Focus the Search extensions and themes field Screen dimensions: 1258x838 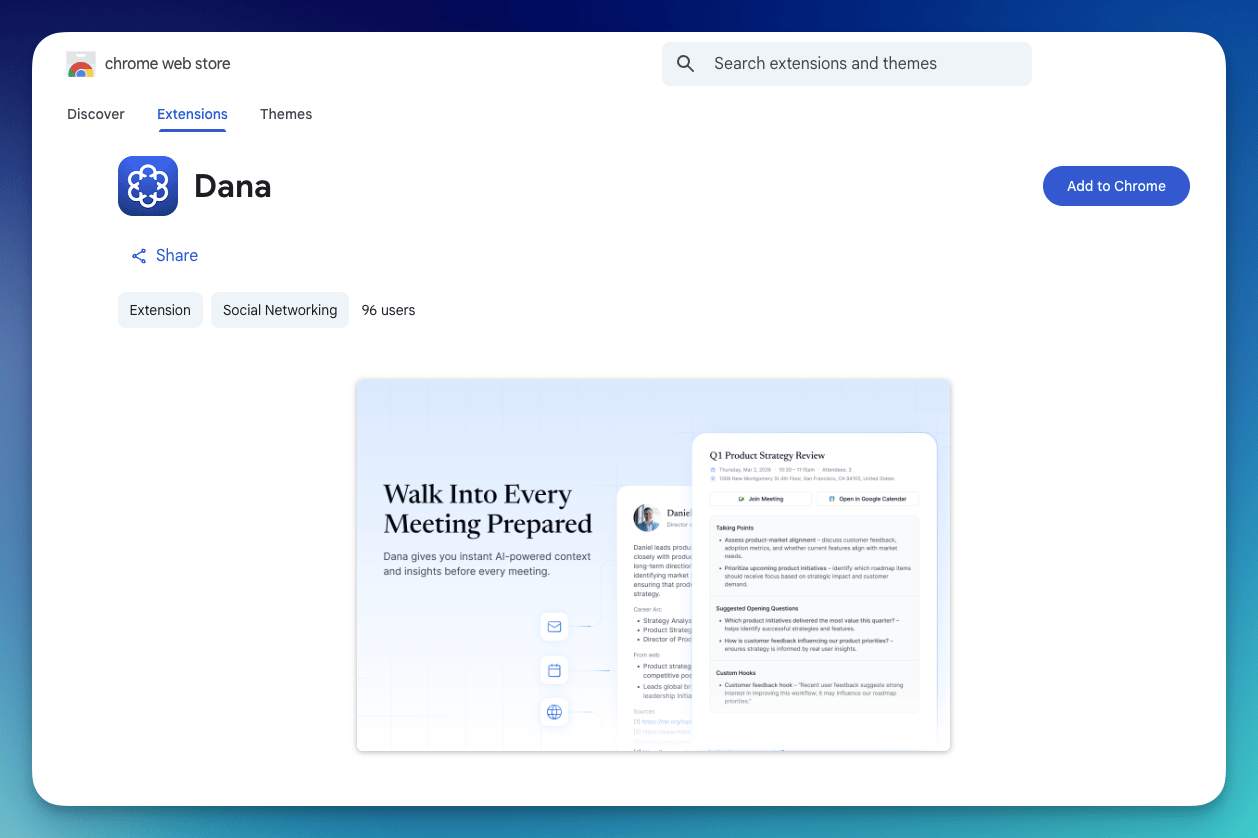(x=847, y=64)
